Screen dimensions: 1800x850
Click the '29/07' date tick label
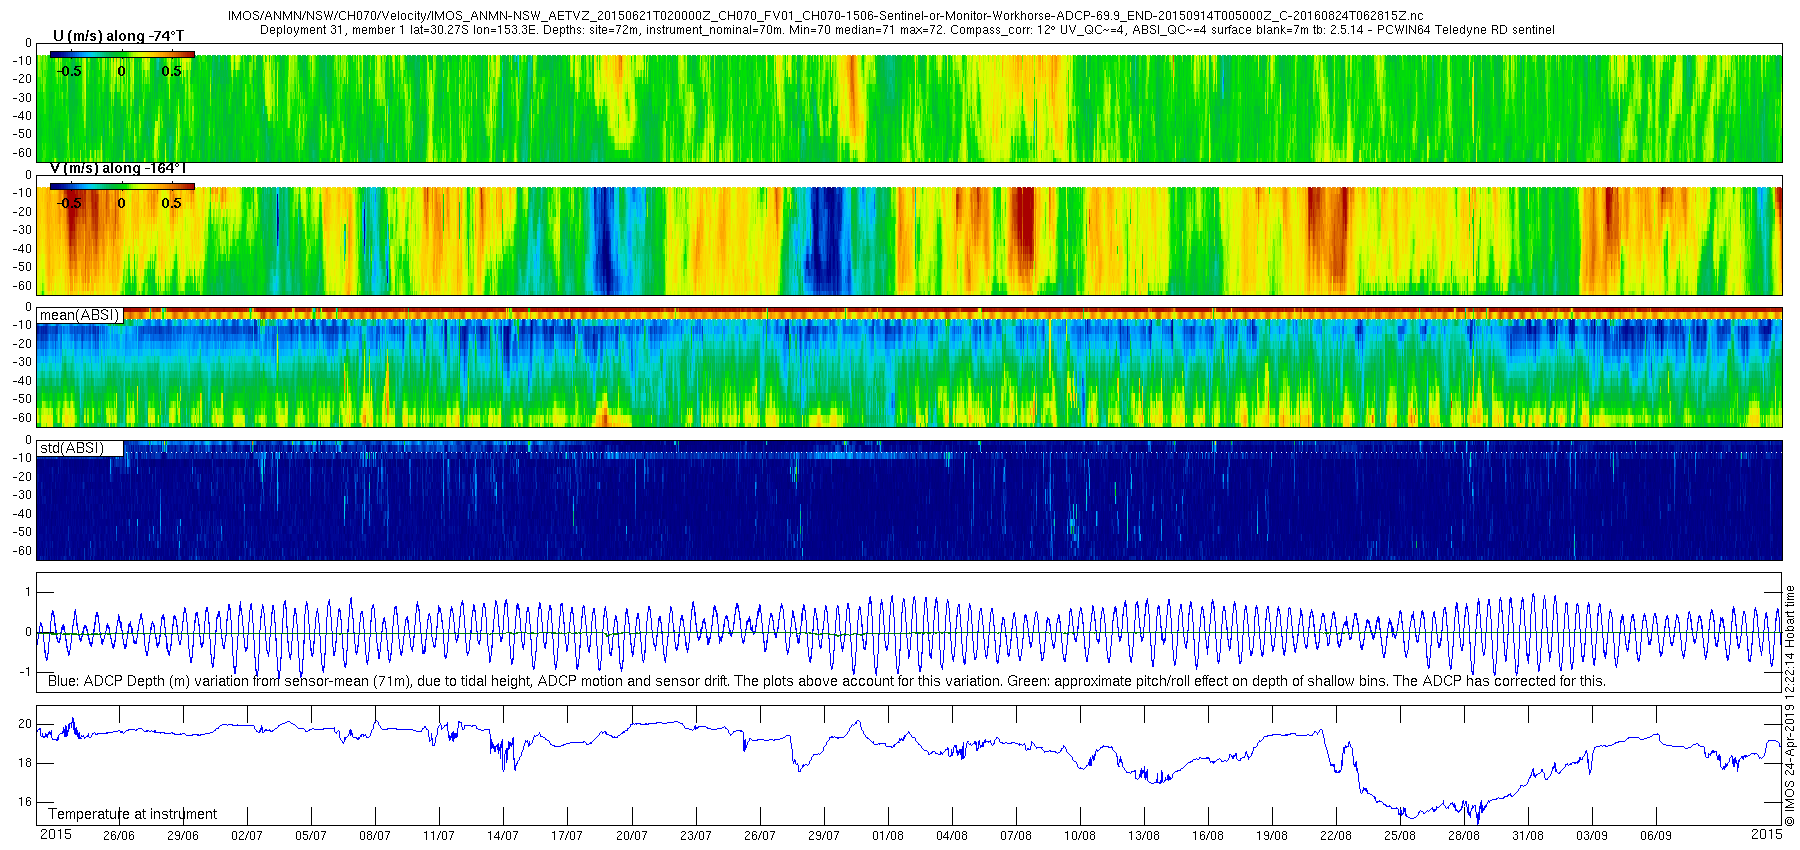pyautogui.click(x=823, y=836)
